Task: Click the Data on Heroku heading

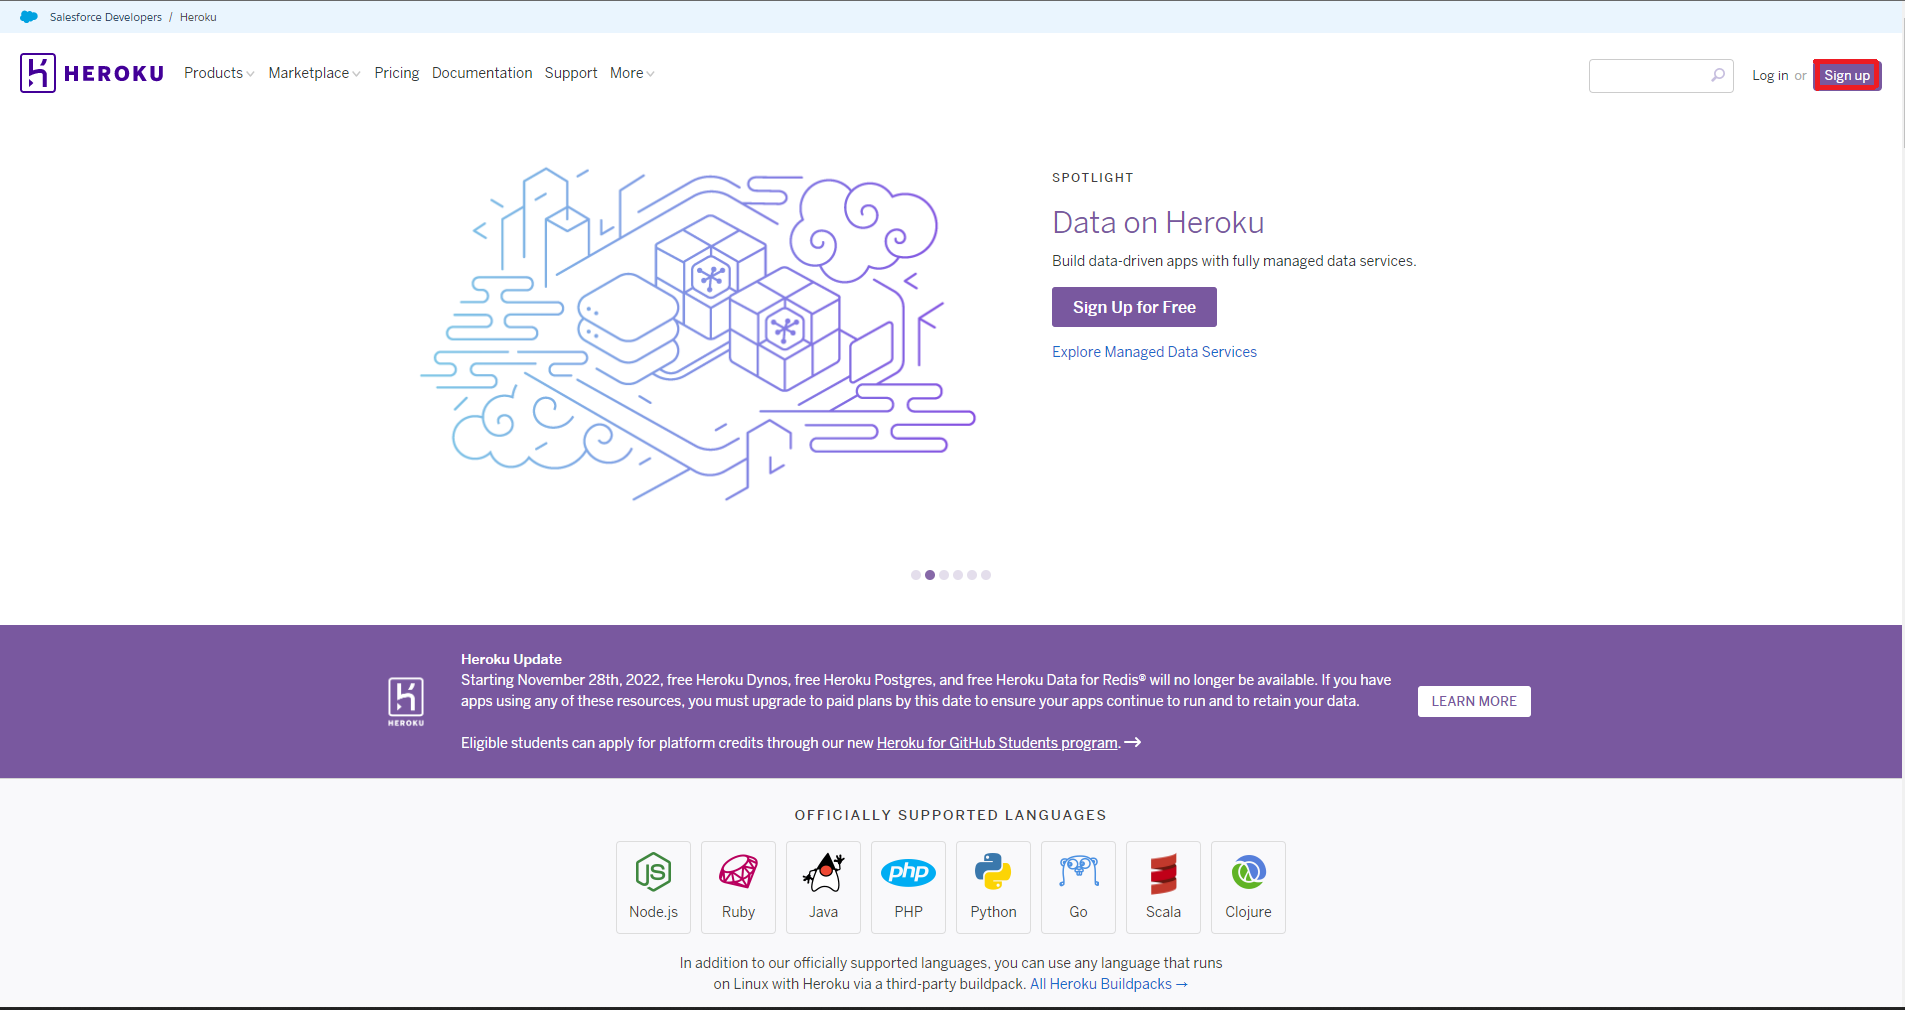Action: tap(1158, 222)
